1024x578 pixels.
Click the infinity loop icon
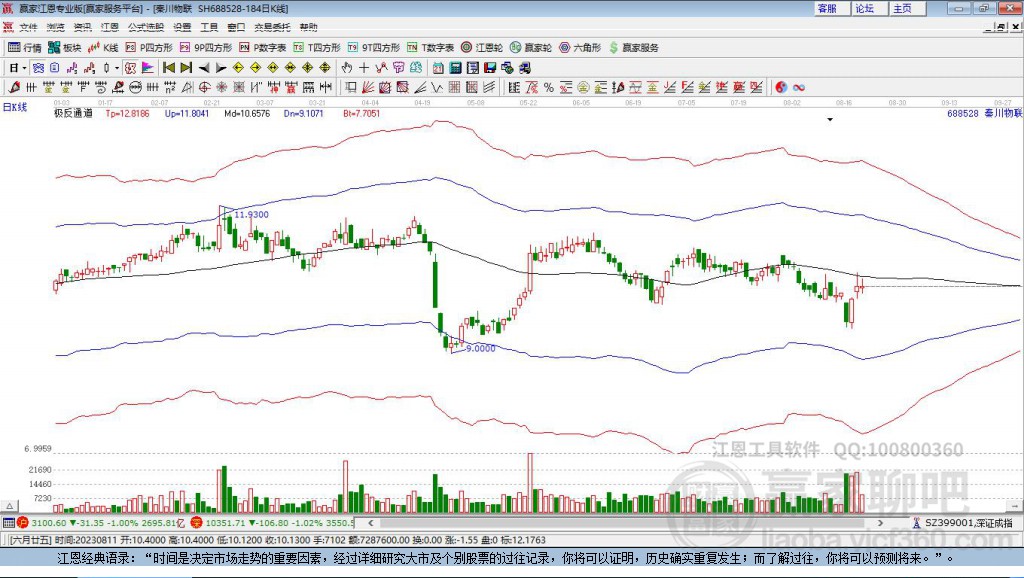tap(799, 88)
